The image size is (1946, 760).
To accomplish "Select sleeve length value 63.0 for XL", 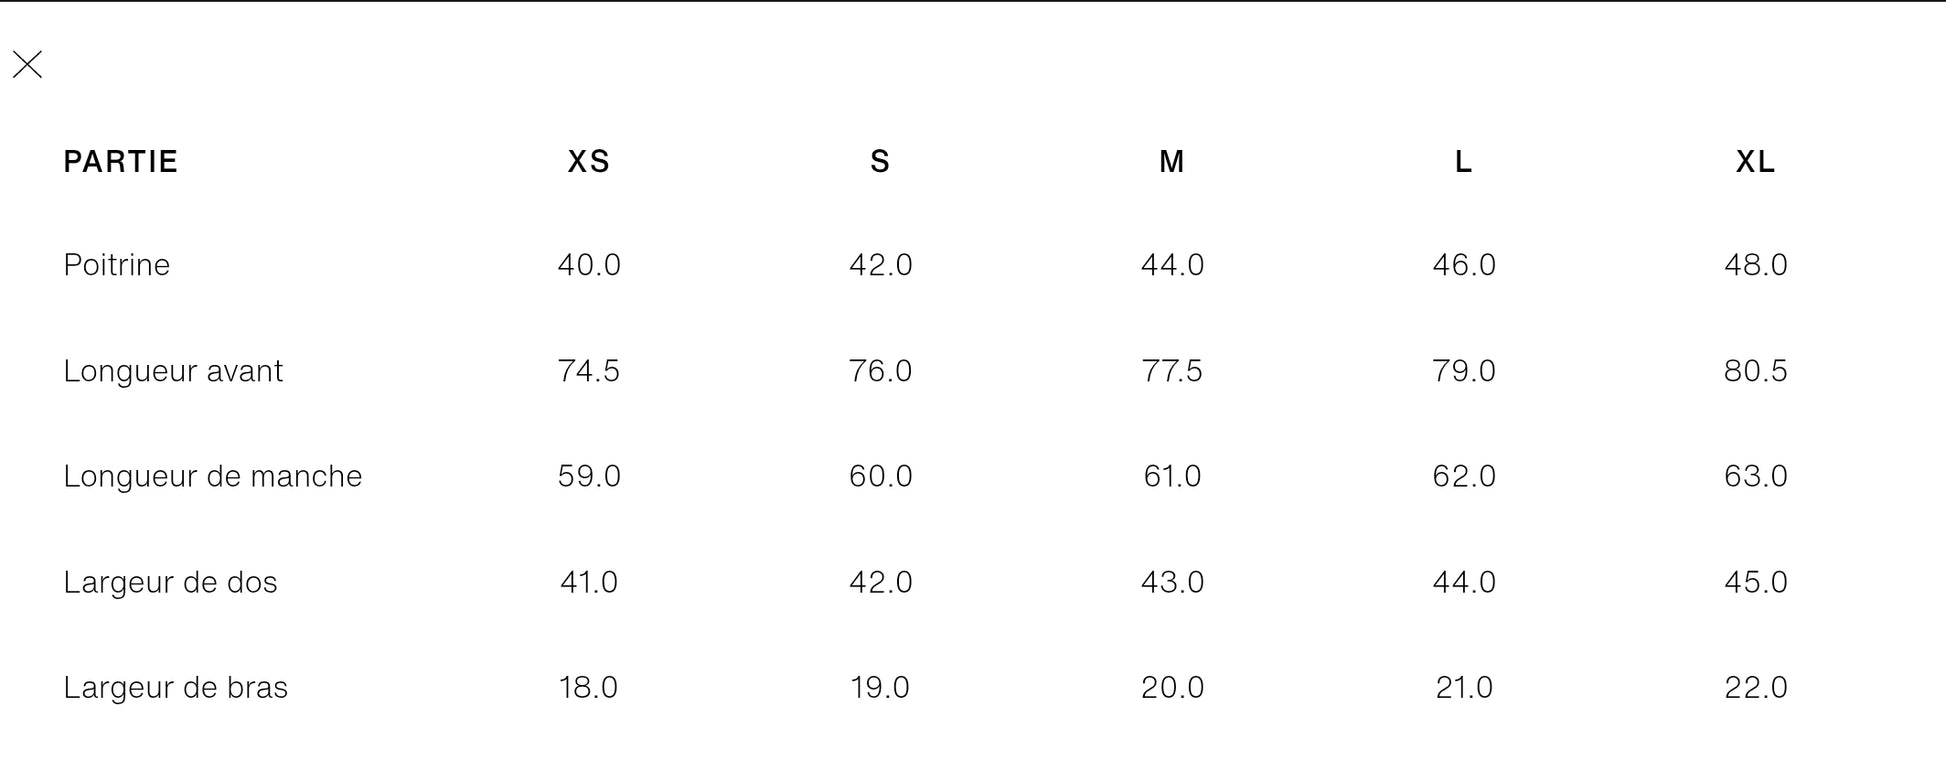I will (1756, 476).
